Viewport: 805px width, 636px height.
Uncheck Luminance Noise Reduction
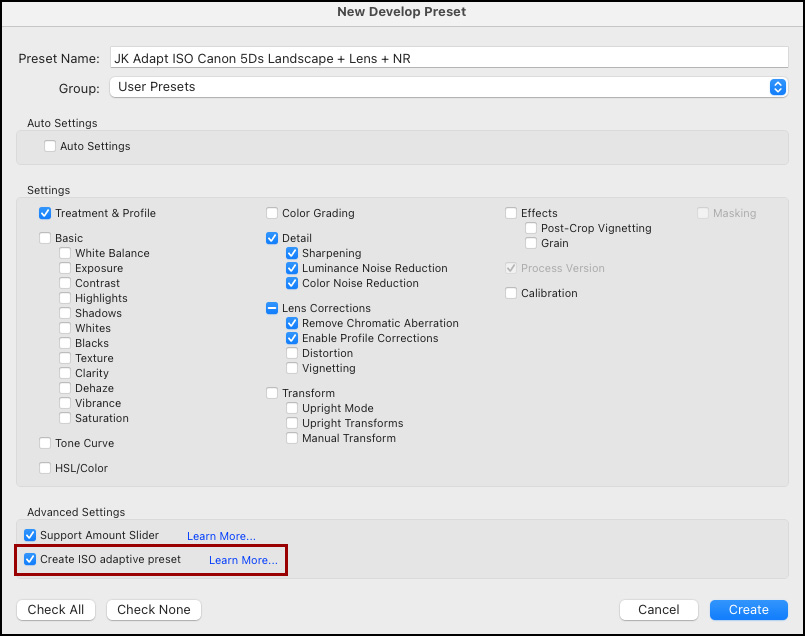click(x=292, y=268)
